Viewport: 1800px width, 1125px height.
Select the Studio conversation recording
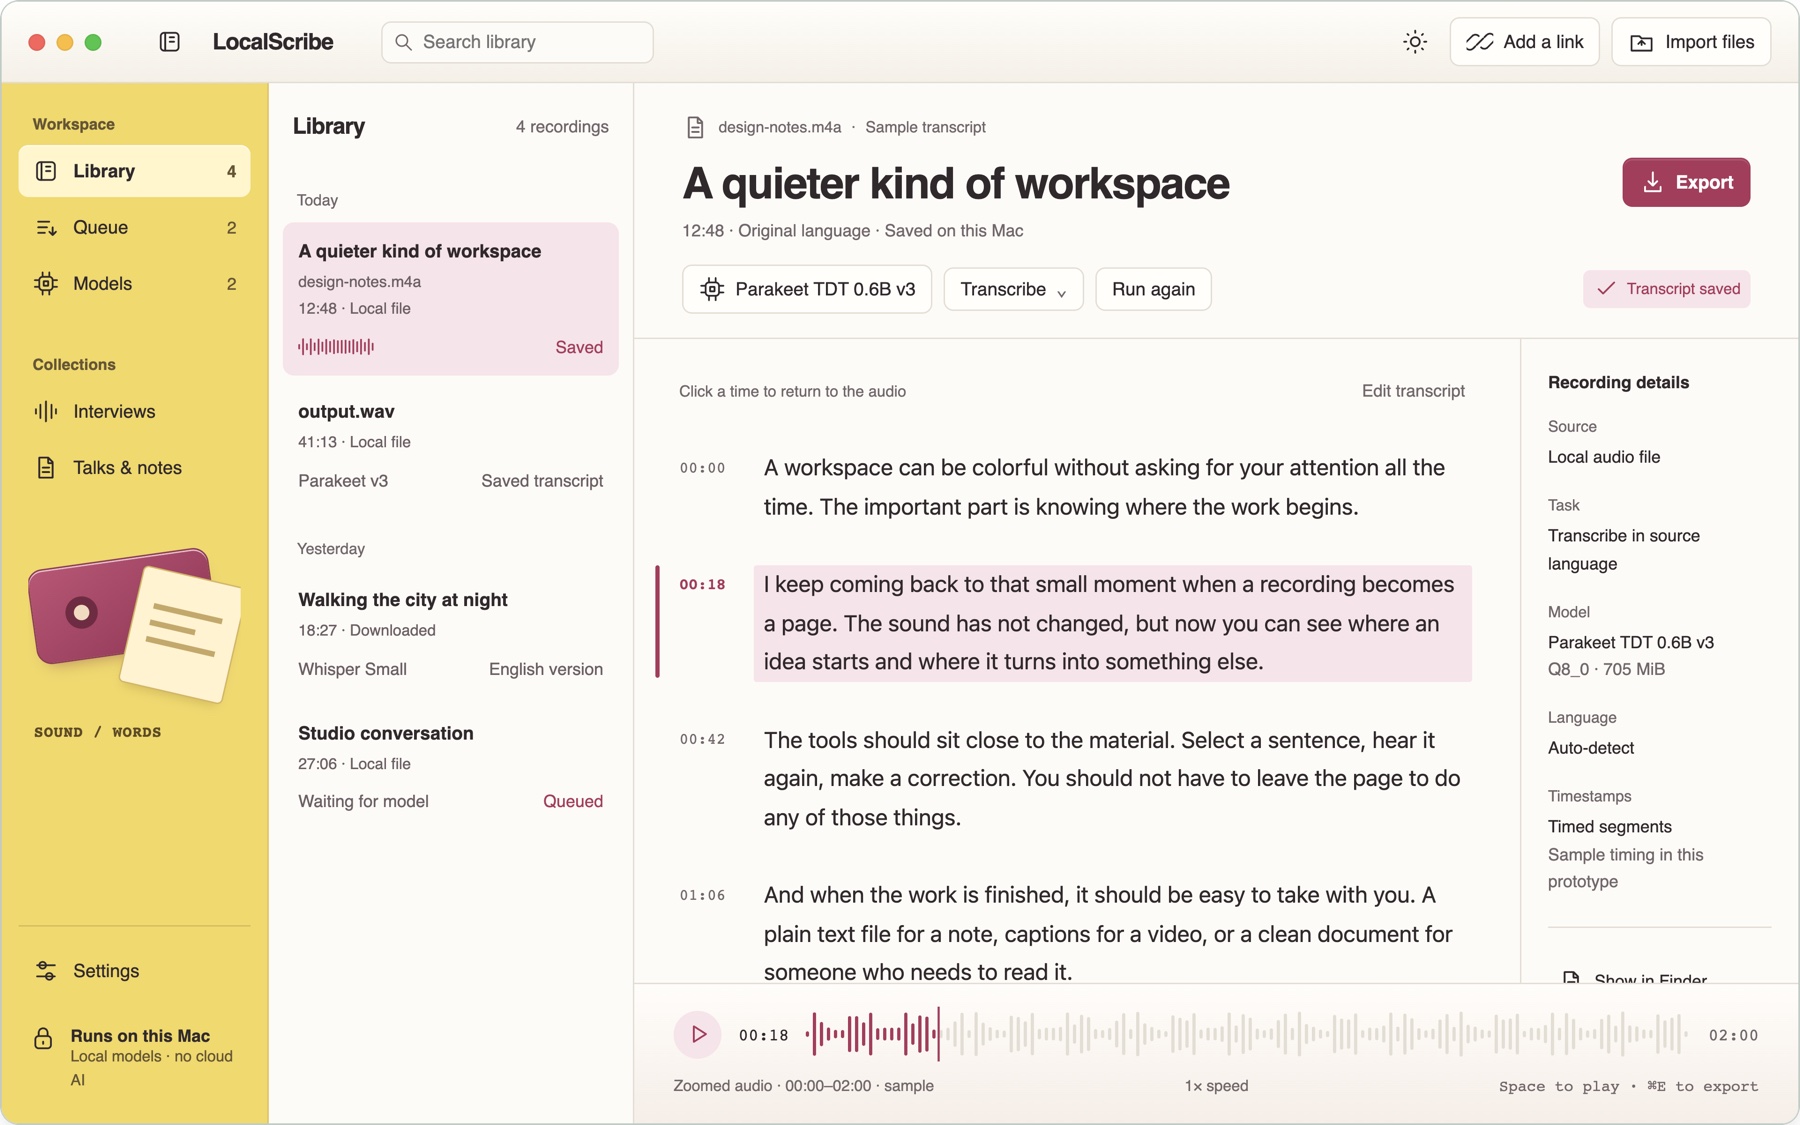click(451, 767)
